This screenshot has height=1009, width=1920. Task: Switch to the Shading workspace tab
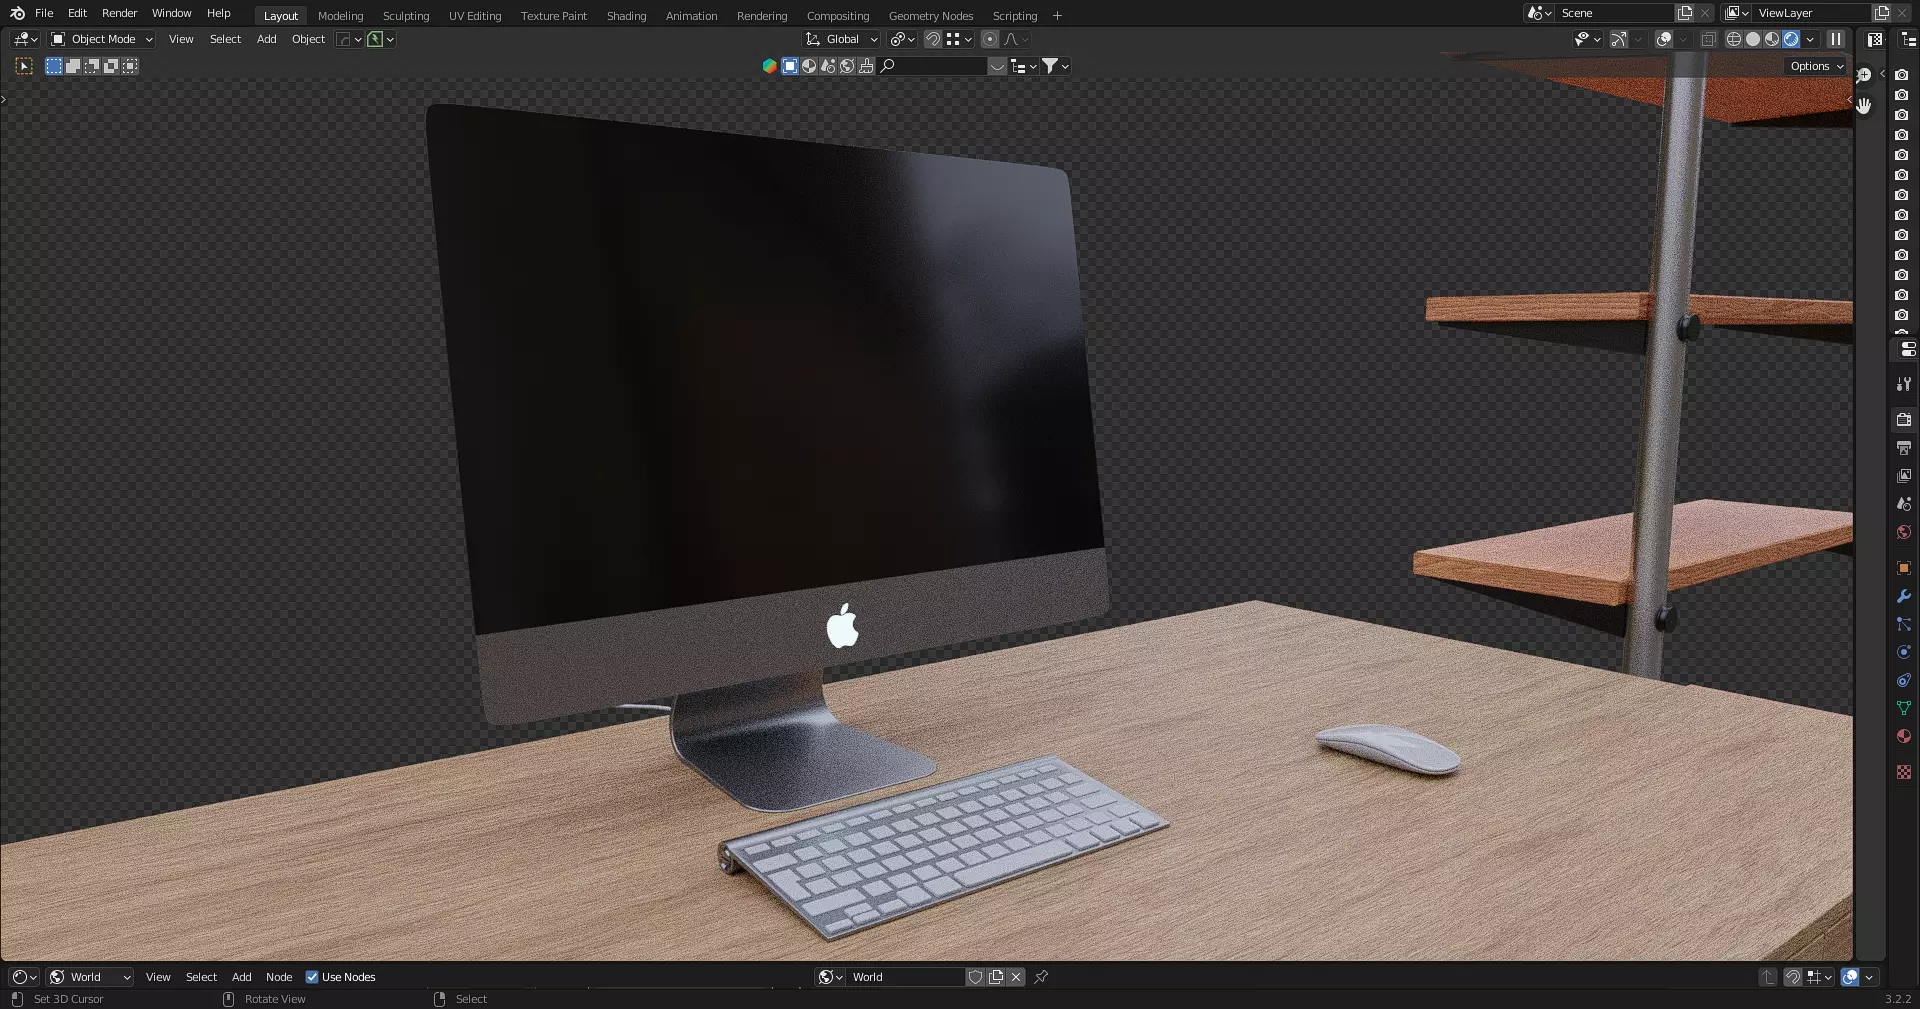click(626, 15)
